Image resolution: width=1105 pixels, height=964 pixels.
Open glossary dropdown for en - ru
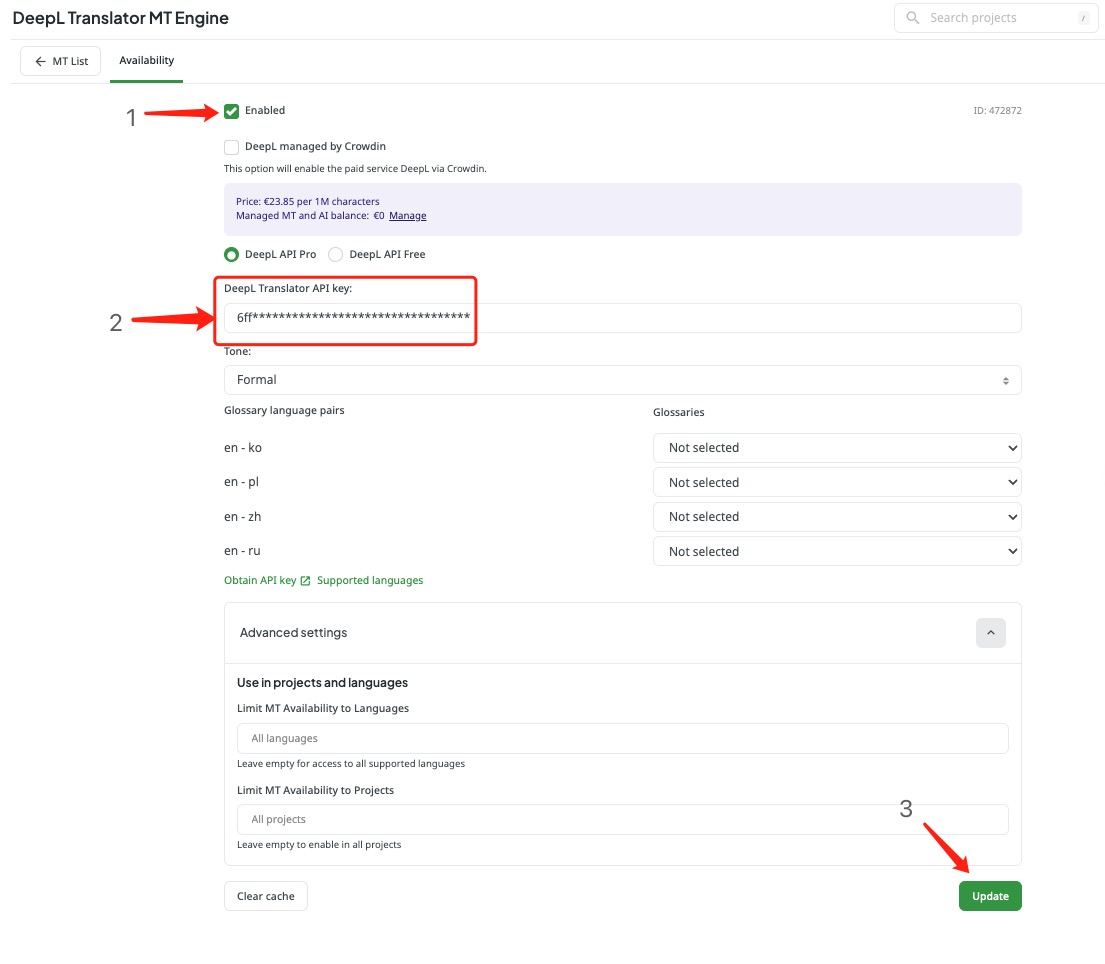point(837,552)
